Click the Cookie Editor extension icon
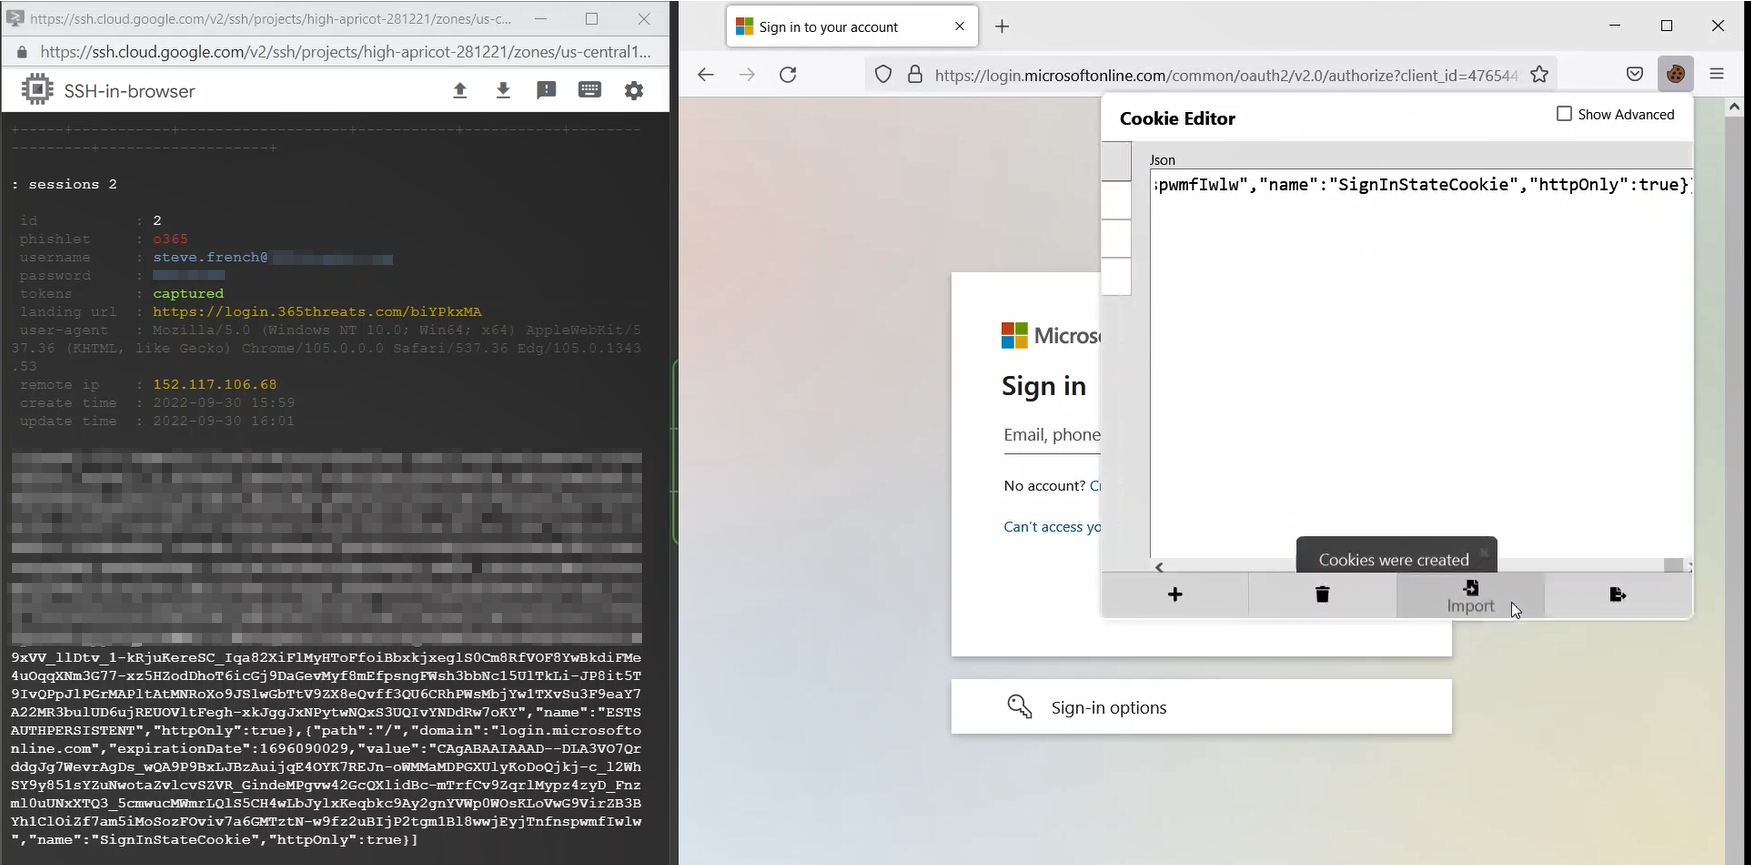The width and height of the screenshot is (1751, 865). tap(1676, 74)
